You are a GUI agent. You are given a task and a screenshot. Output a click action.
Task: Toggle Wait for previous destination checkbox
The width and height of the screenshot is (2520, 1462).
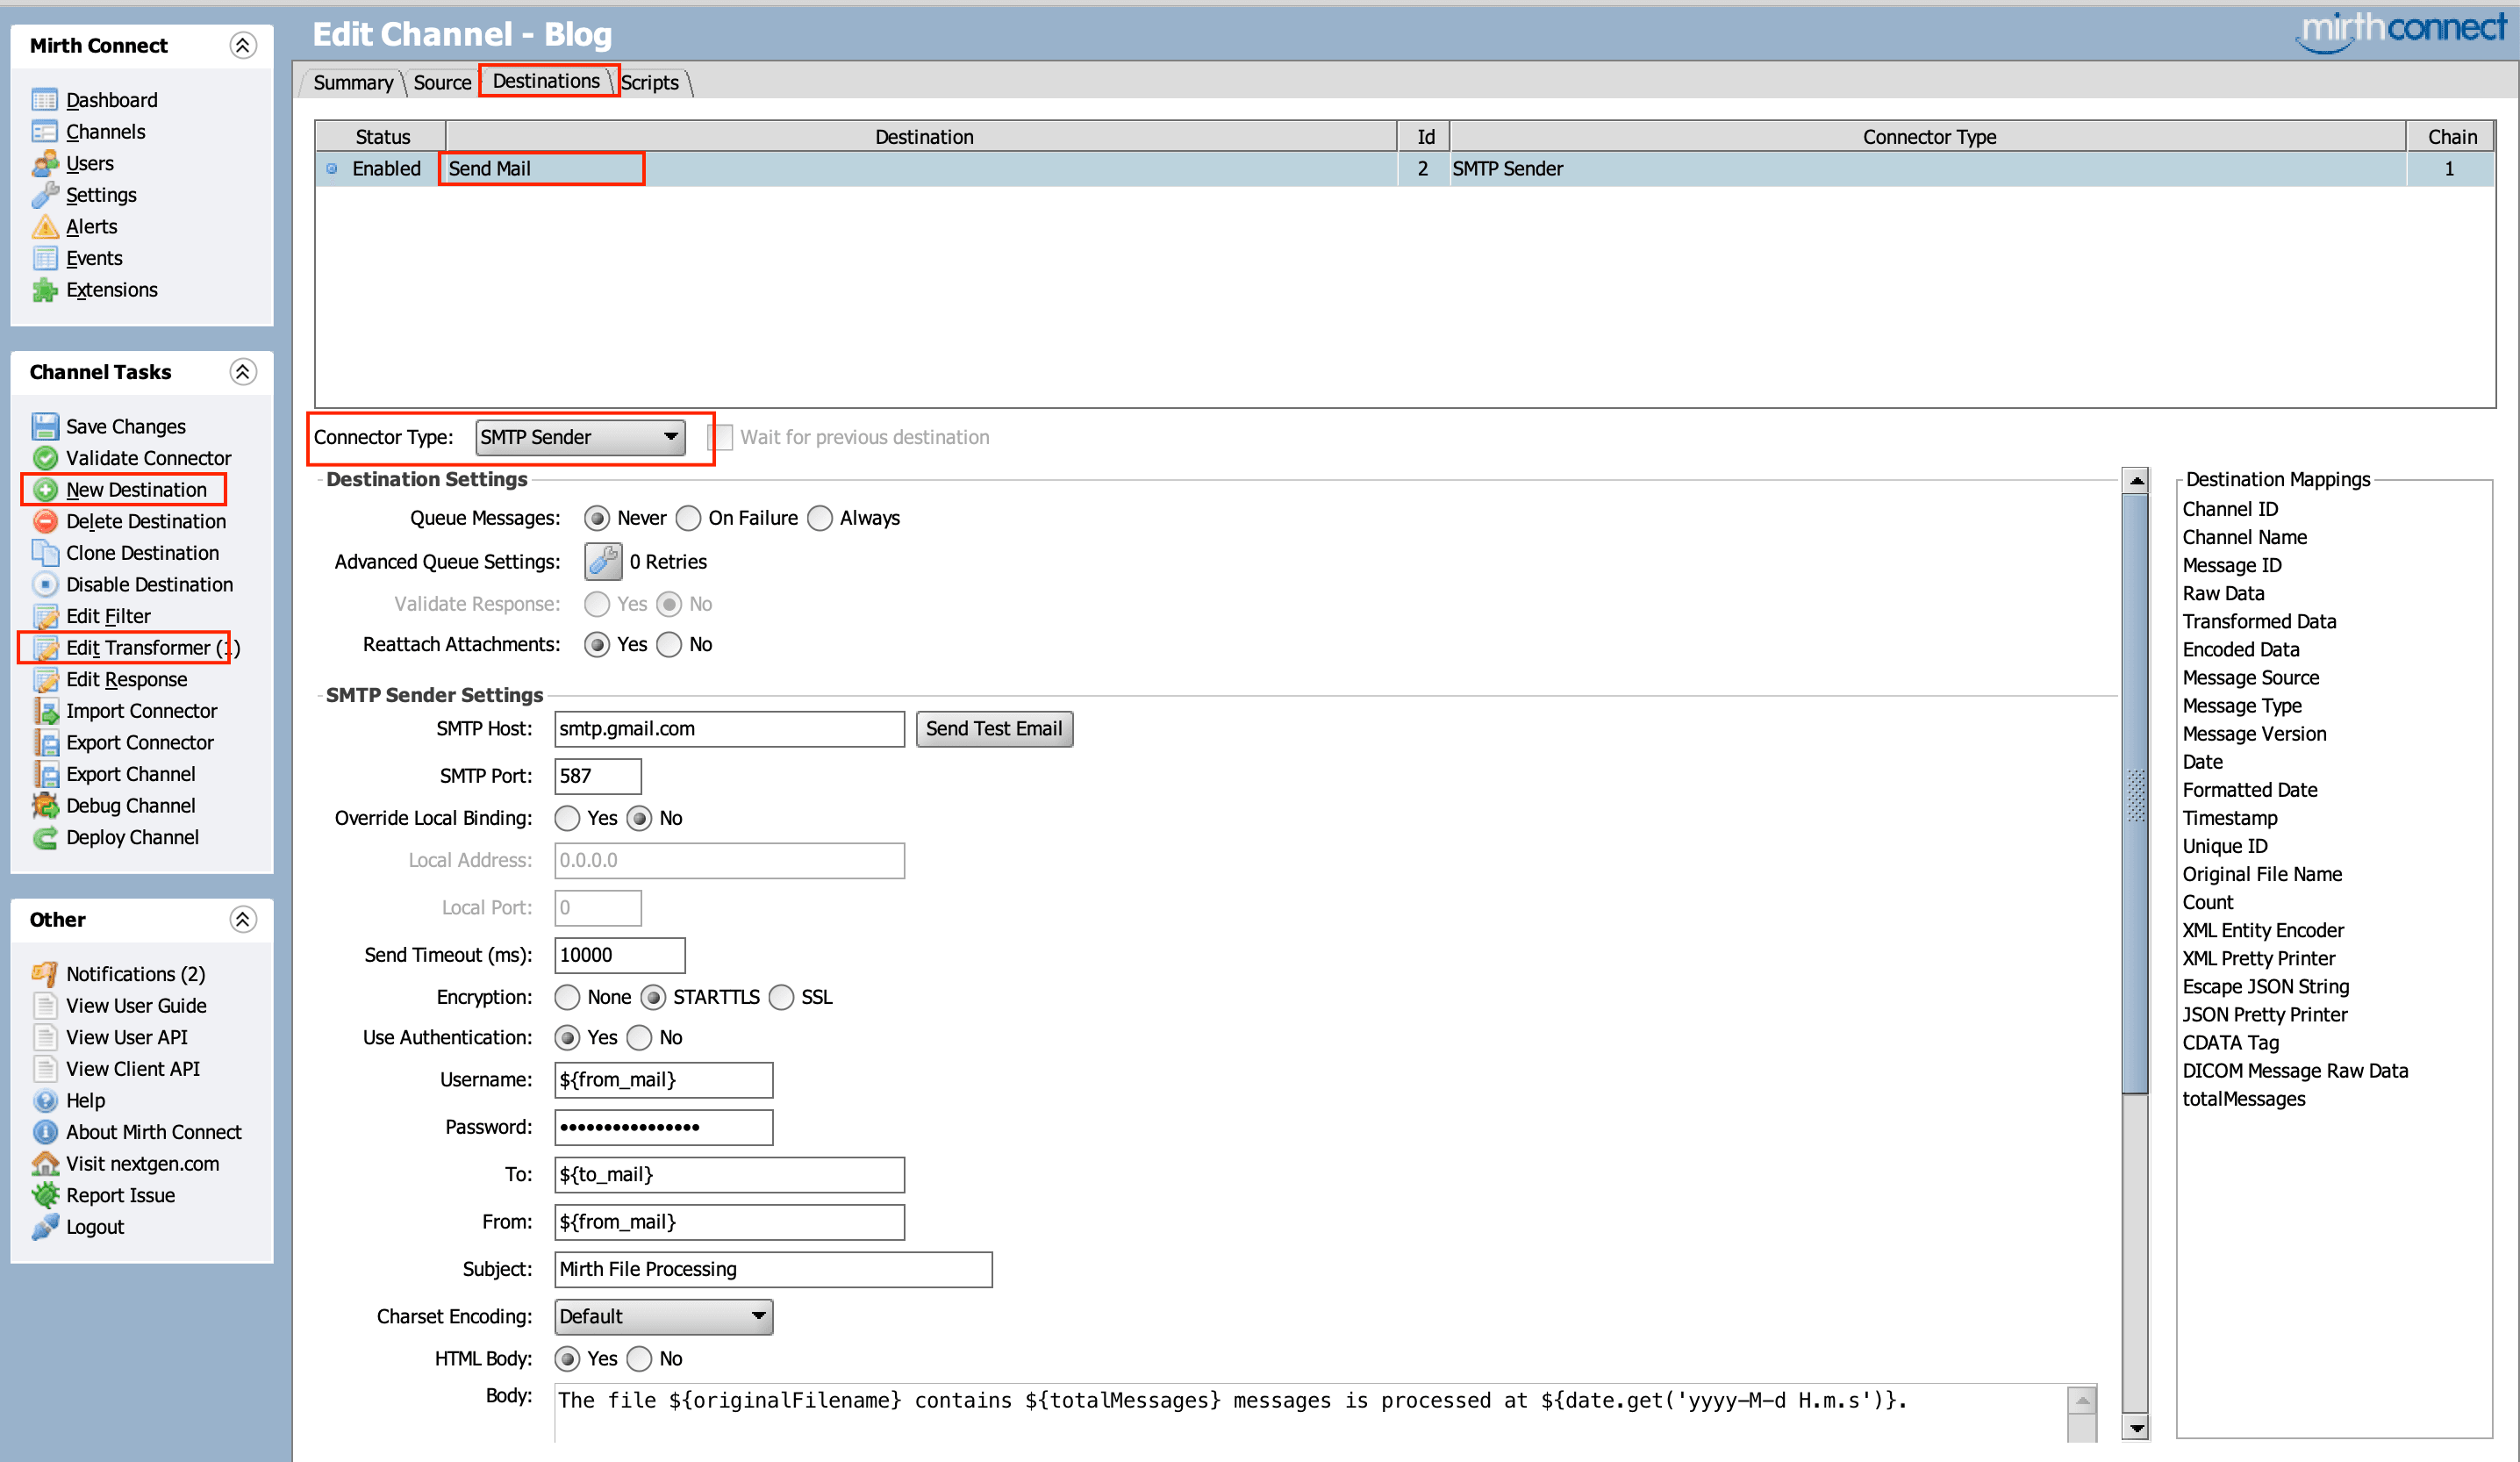[x=720, y=437]
